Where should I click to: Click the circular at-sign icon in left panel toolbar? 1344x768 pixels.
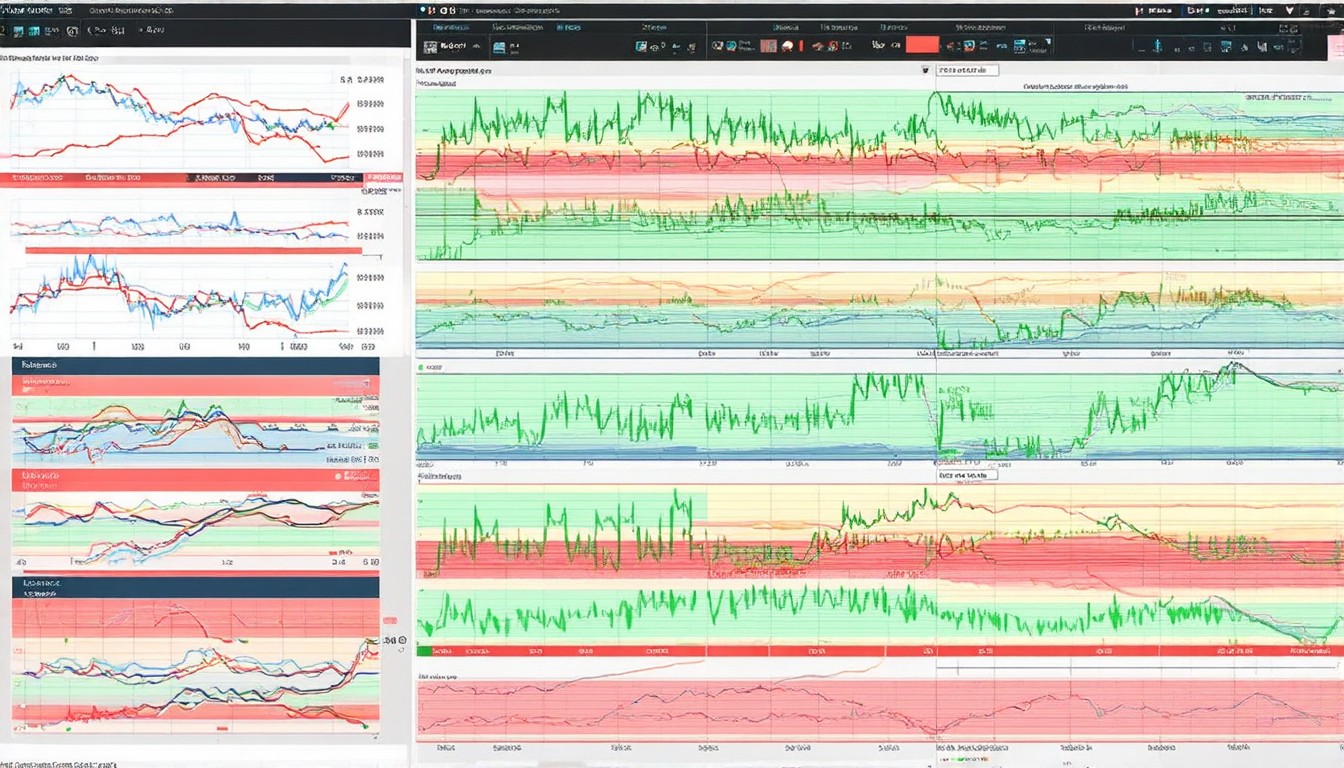pyautogui.click(x=72, y=31)
